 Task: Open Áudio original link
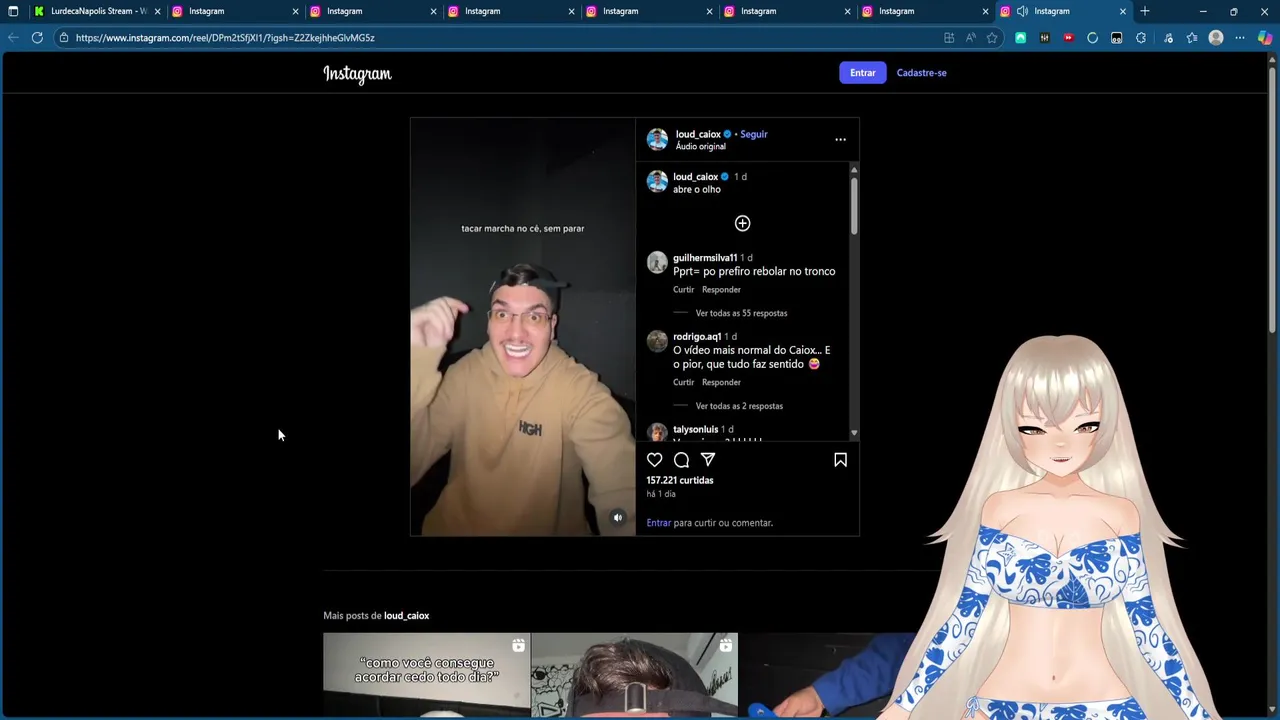tap(700, 147)
